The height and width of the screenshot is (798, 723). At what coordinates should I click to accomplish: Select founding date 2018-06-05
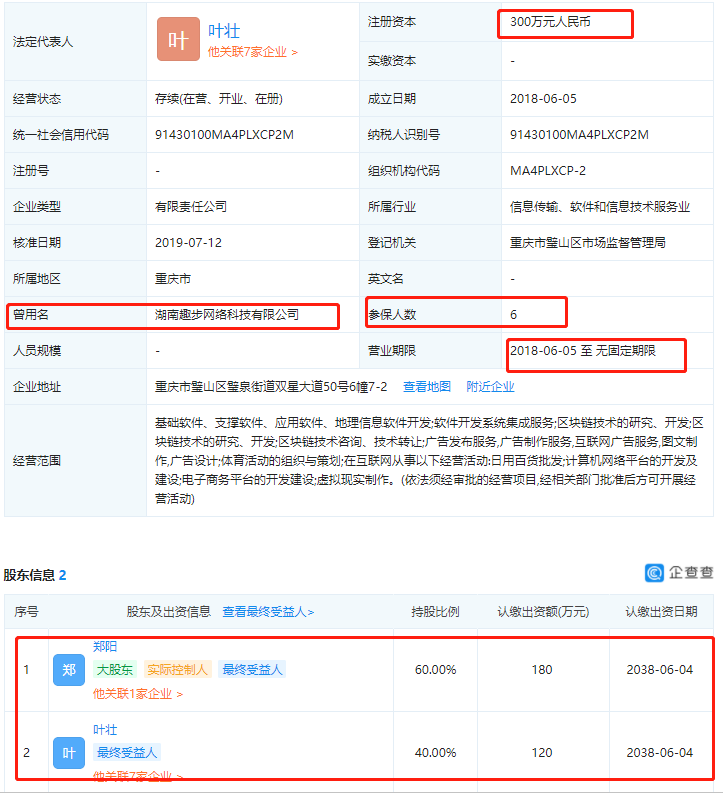click(x=543, y=99)
